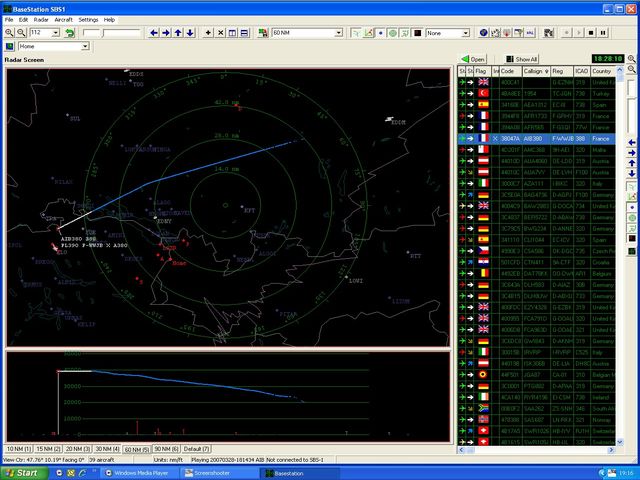
Task: Open the 60 NM range dropdown
Action: [338, 33]
